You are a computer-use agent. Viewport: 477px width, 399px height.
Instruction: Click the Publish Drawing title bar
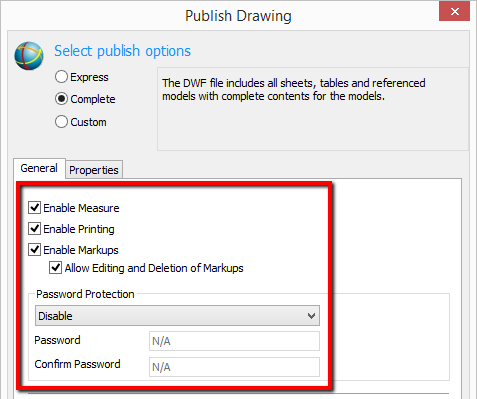(238, 16)
